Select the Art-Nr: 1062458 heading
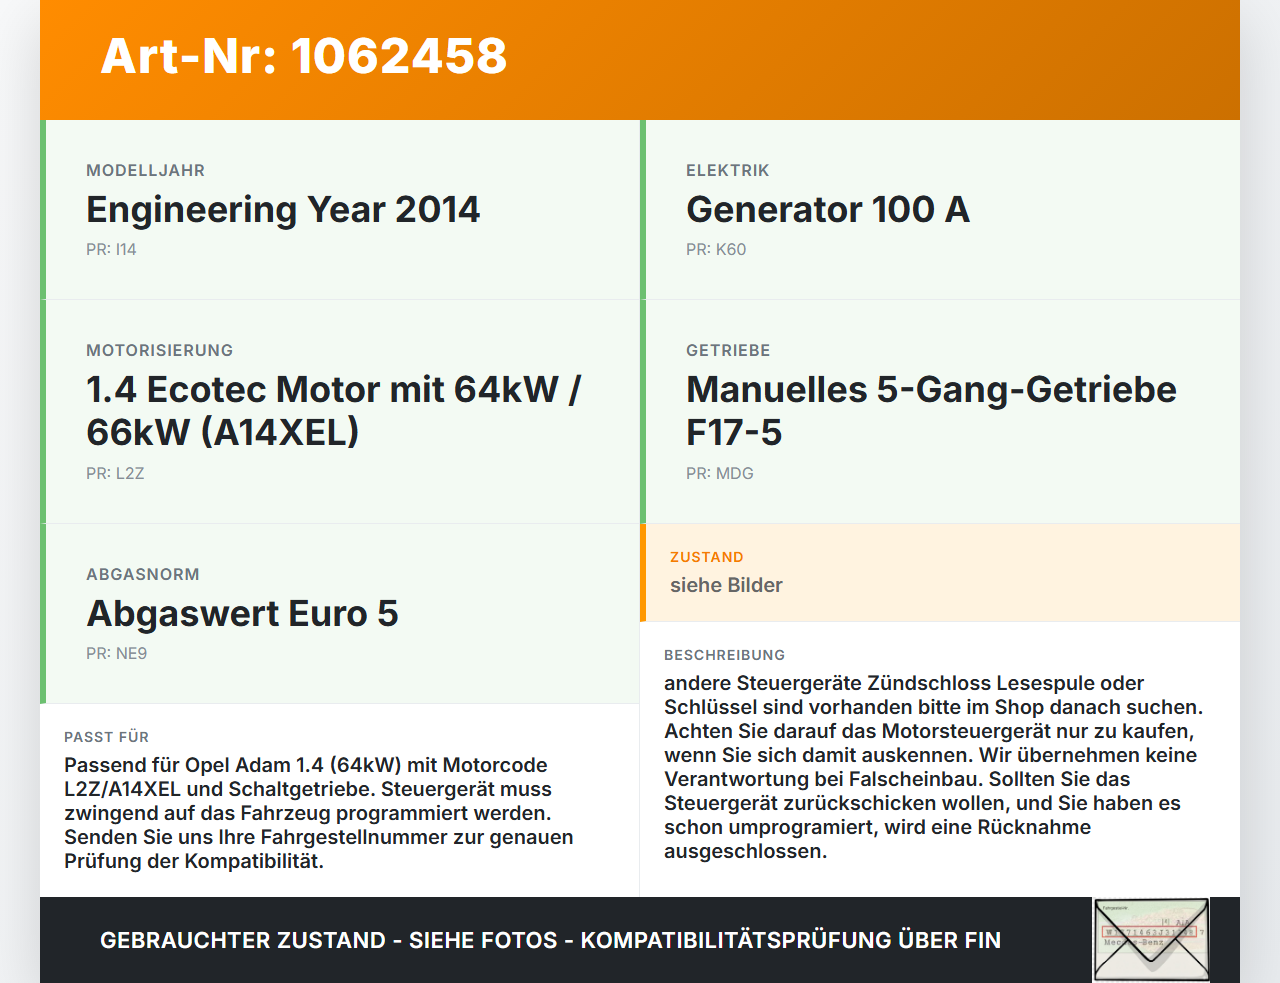 (x=304, y=56)
